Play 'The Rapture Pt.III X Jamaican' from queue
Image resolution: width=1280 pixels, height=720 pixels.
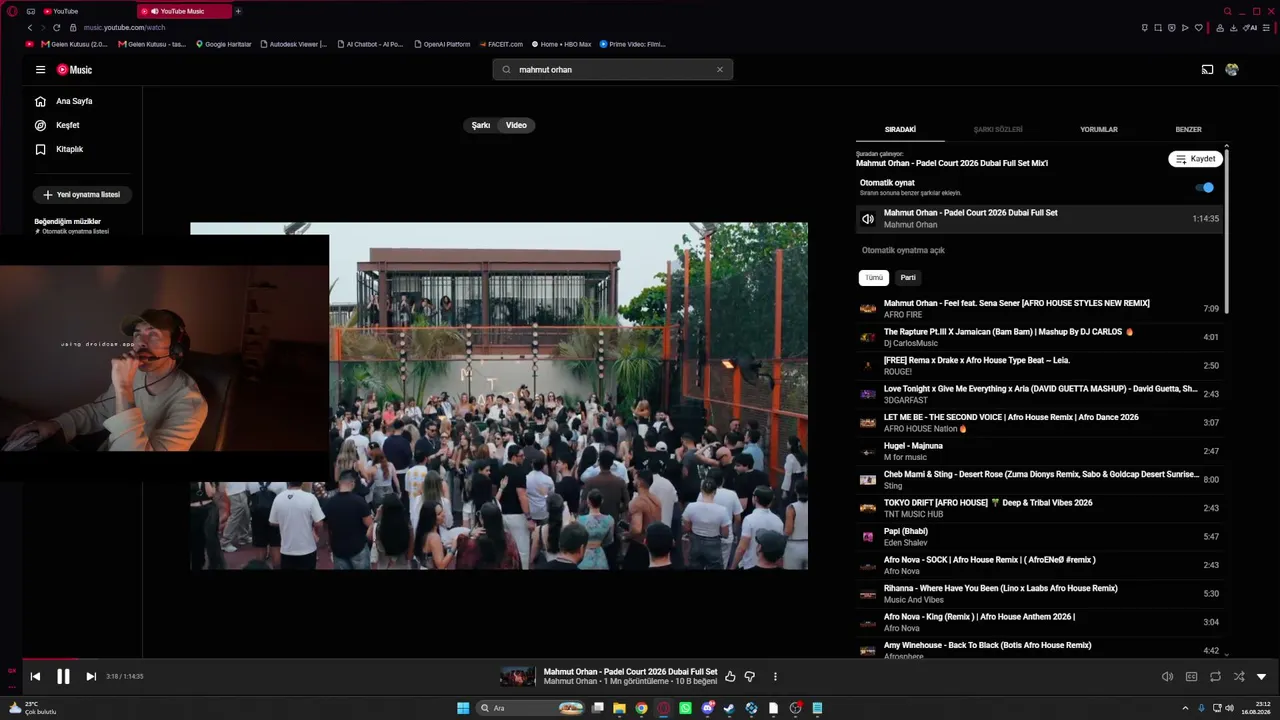[1039, 337]
